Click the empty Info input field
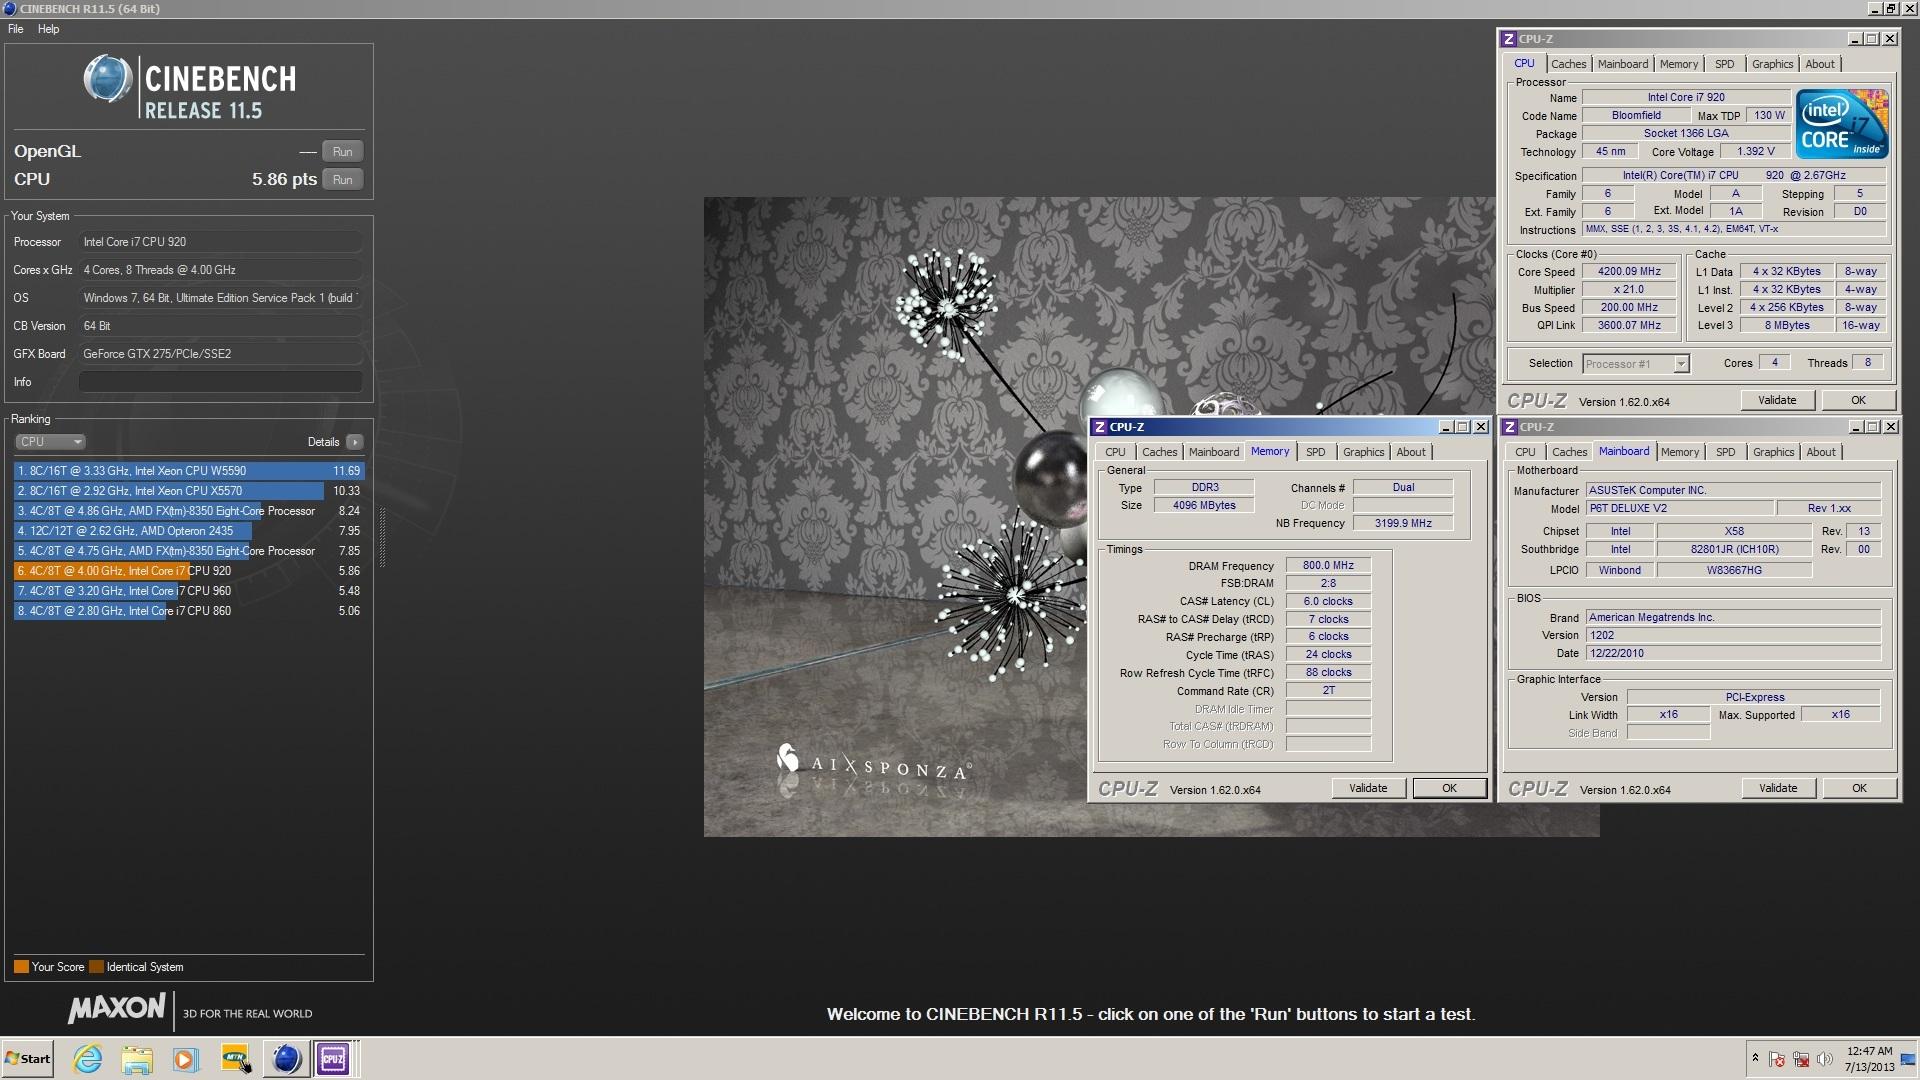This screenshot has height=1080, width=1920. click(221, 382)
